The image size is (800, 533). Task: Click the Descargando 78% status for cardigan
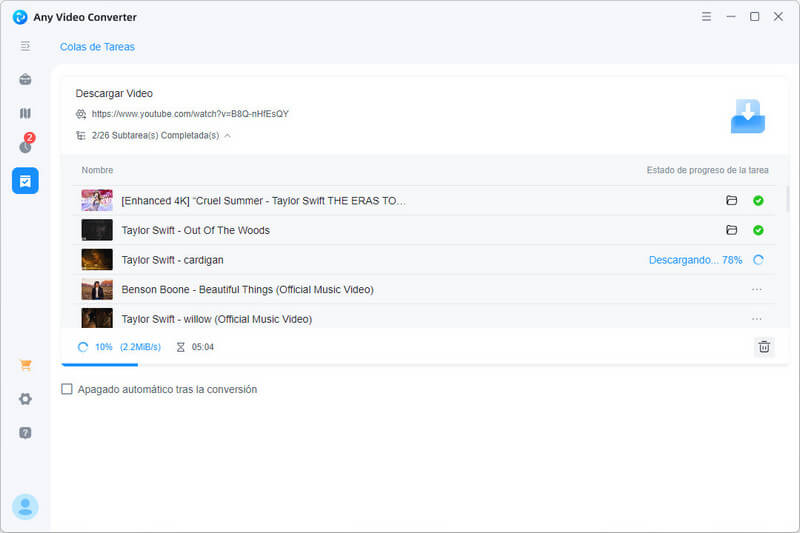[x=695, y=260]
